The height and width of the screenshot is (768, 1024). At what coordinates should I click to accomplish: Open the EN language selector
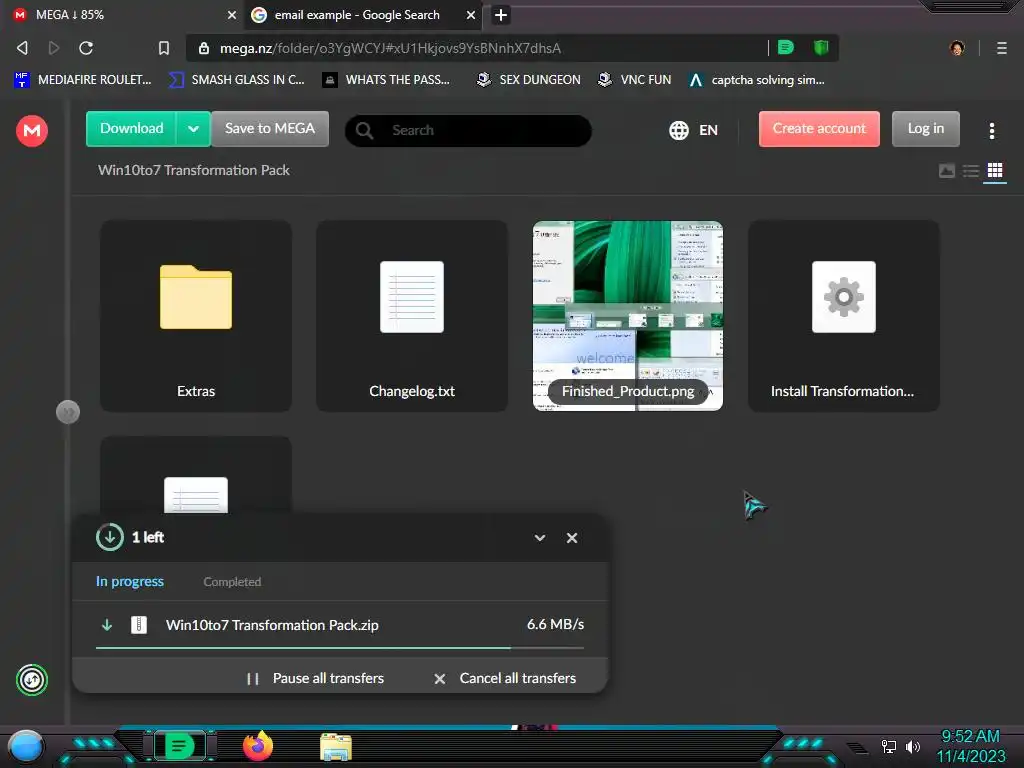click(x=694, y=130)
